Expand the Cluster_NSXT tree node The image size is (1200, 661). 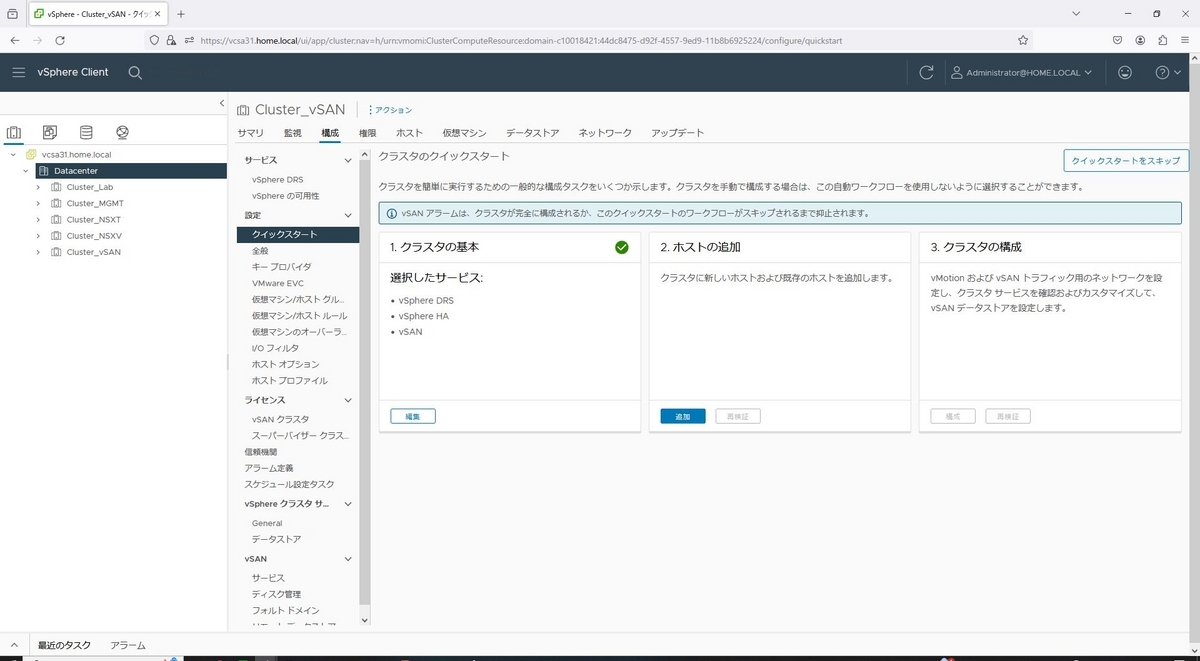pyautogui.click(x=38, y=219)
